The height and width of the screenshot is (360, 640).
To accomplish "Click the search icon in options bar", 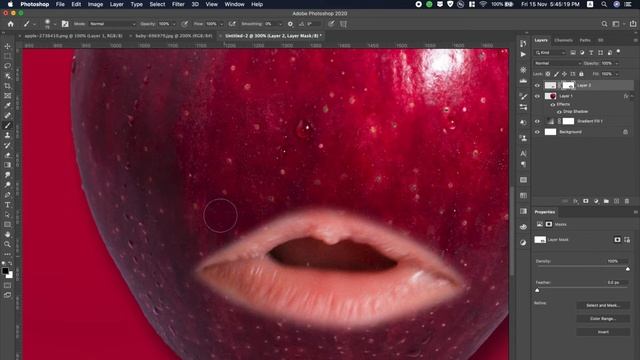I will (604, 24).
